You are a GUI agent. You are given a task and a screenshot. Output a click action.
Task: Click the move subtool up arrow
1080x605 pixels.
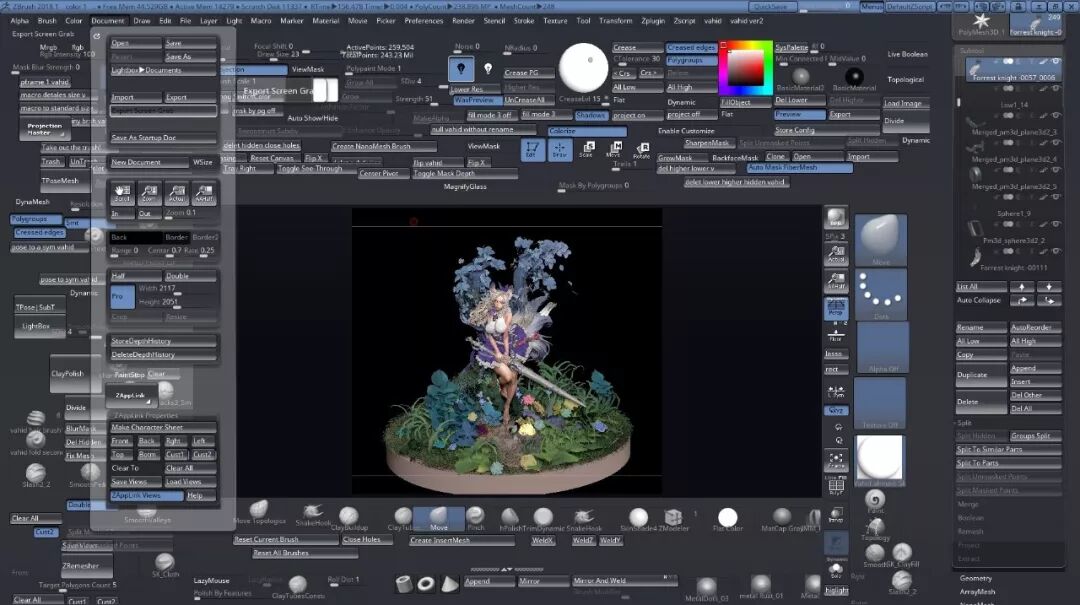pyautogui.click(x=1021, y=286)
